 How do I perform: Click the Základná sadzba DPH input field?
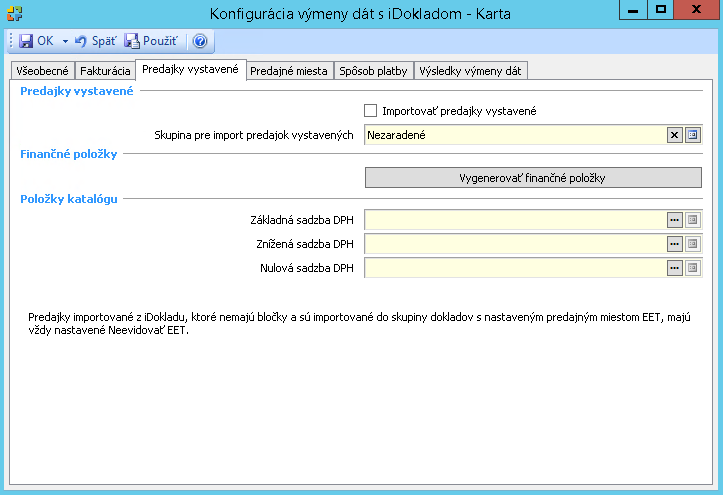(x=515, y=220)
